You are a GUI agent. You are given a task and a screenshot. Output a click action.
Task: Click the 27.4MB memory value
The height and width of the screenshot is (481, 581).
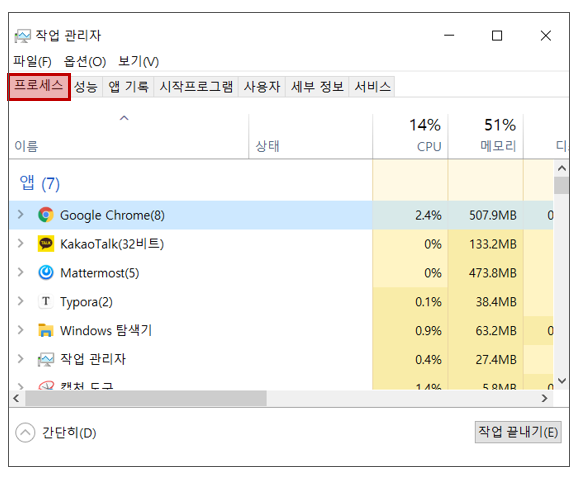[x=496, y=359]
